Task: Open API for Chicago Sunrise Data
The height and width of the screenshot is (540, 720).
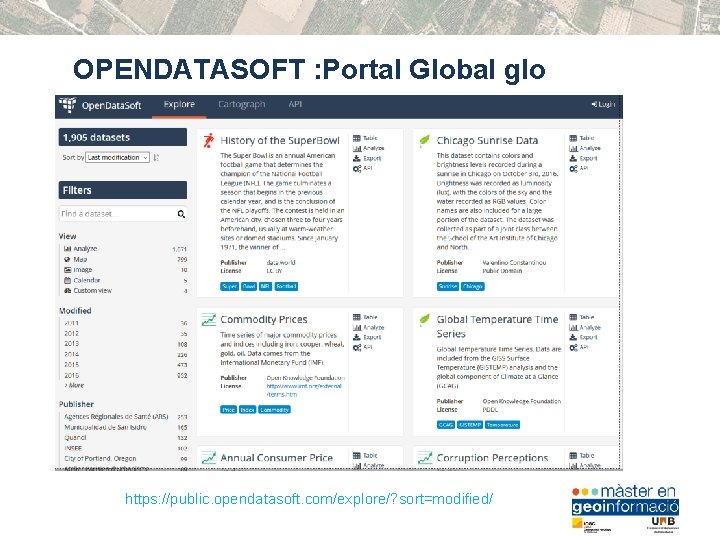Action: [x=579, y=169]
